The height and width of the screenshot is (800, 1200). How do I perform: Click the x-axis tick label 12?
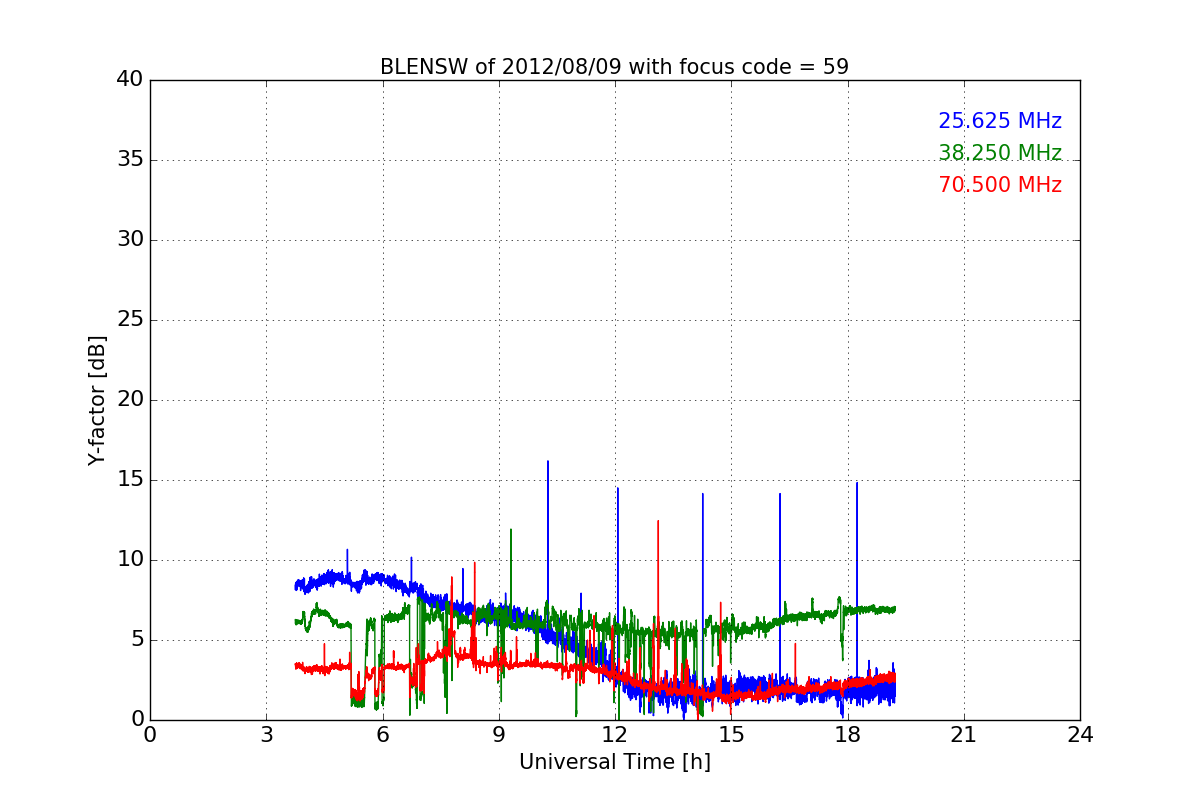click(x=615, y=735)
